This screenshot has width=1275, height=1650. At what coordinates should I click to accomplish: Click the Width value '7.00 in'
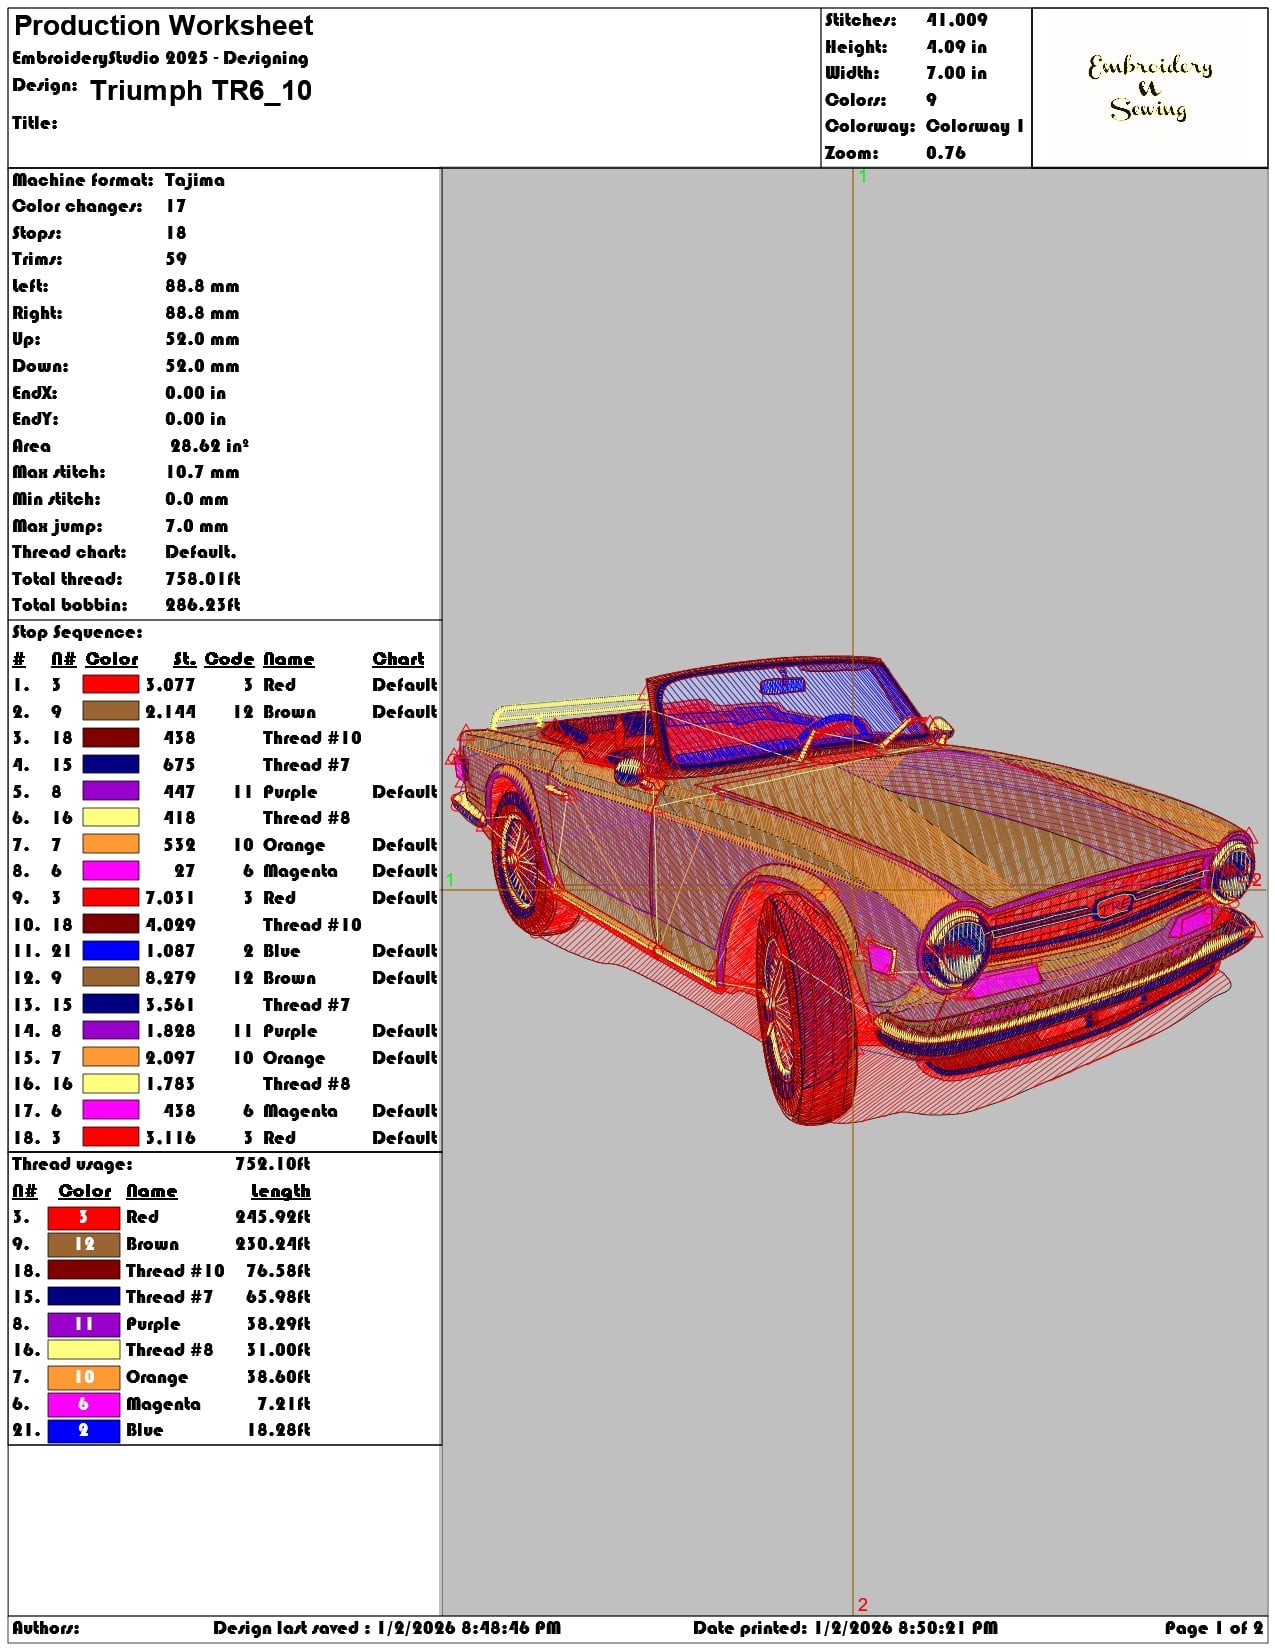click(x=956, y=73)
